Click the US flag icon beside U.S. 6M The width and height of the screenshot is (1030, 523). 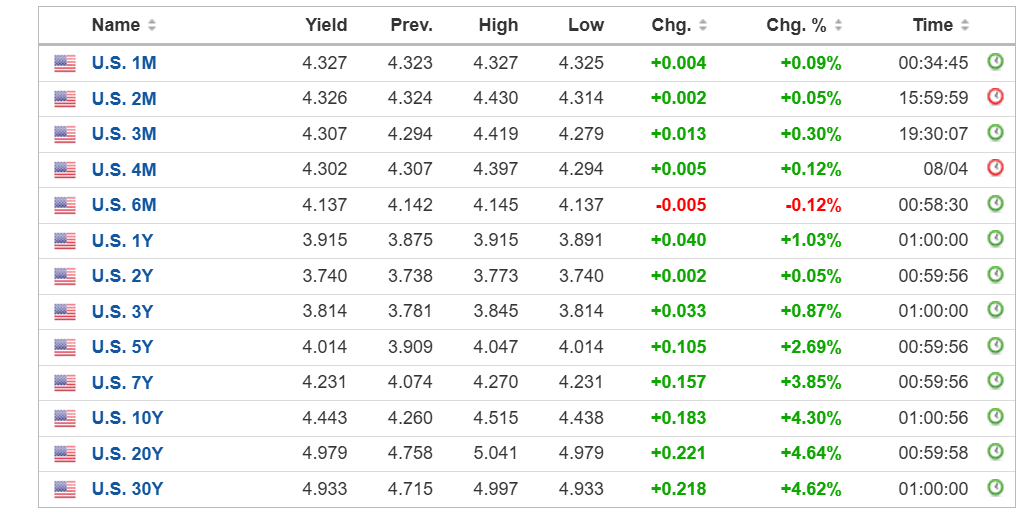(x=65, y=205)
